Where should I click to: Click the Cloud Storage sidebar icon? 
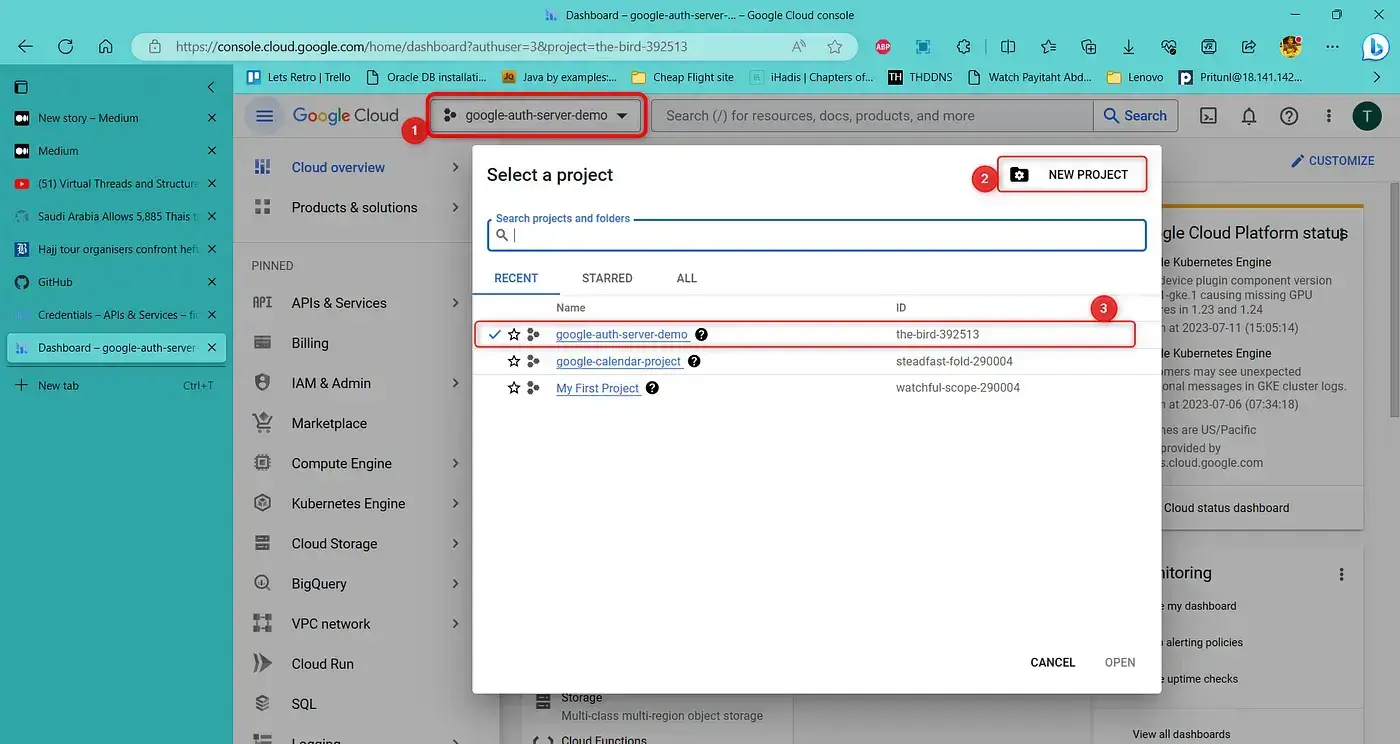(x=262, y=543)
